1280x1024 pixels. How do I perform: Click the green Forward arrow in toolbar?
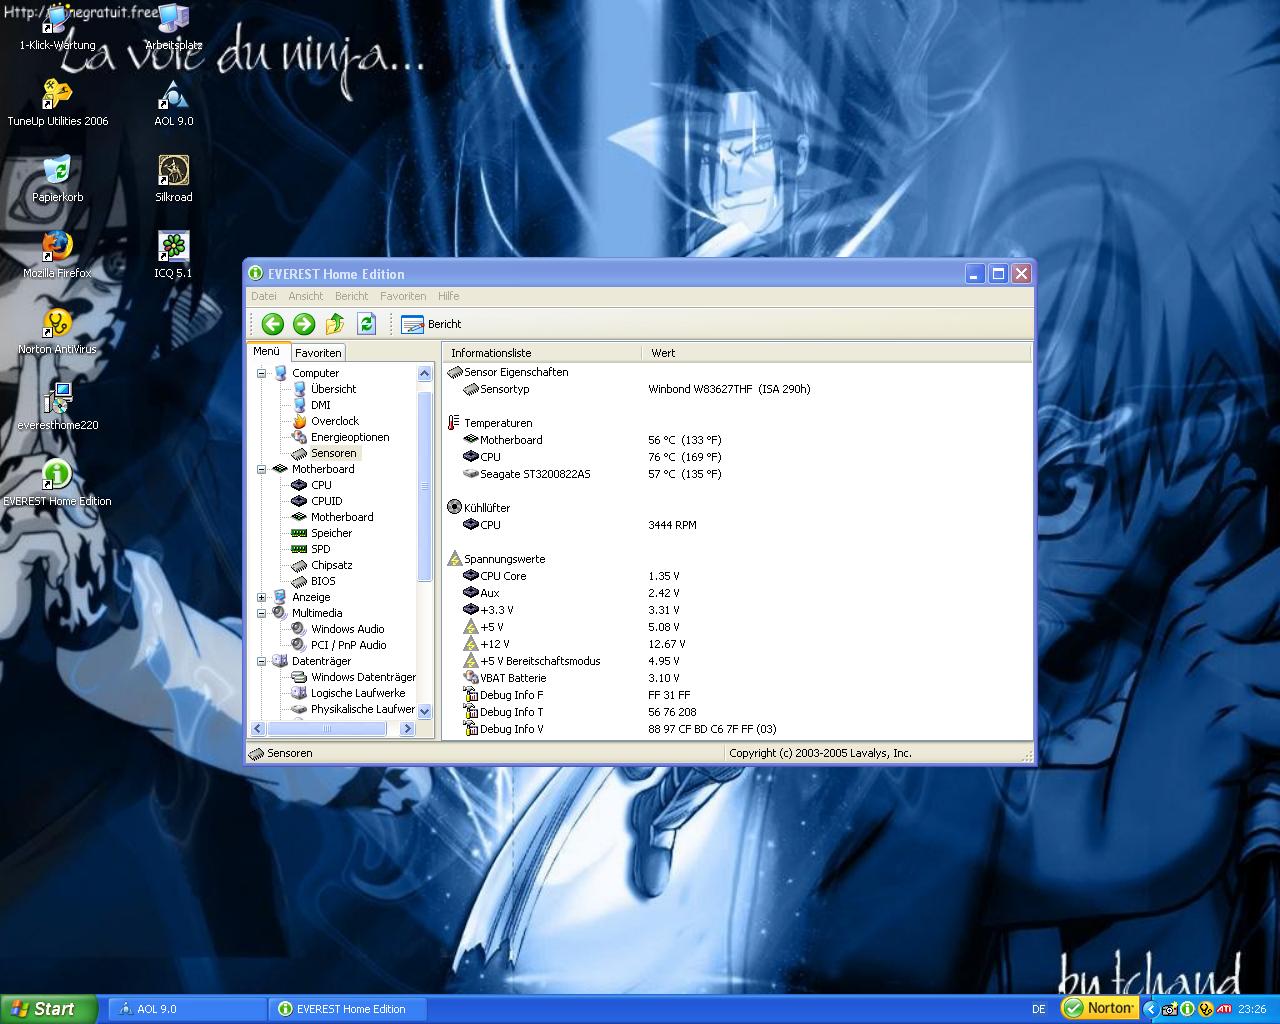304,324
